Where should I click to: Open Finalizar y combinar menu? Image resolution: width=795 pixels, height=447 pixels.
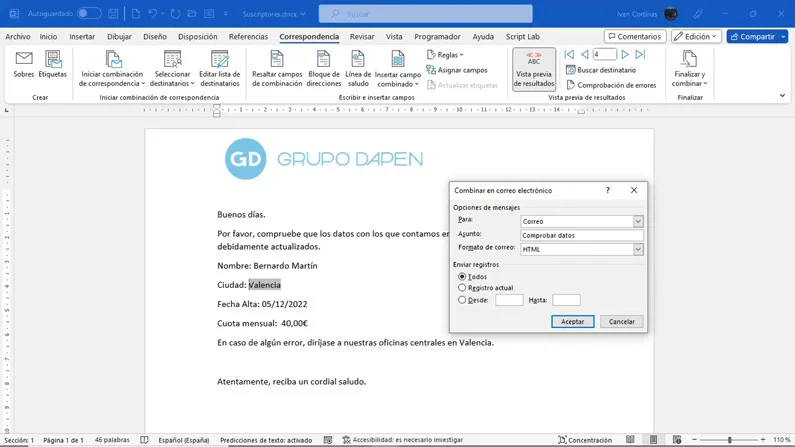(x=690, y=69)
